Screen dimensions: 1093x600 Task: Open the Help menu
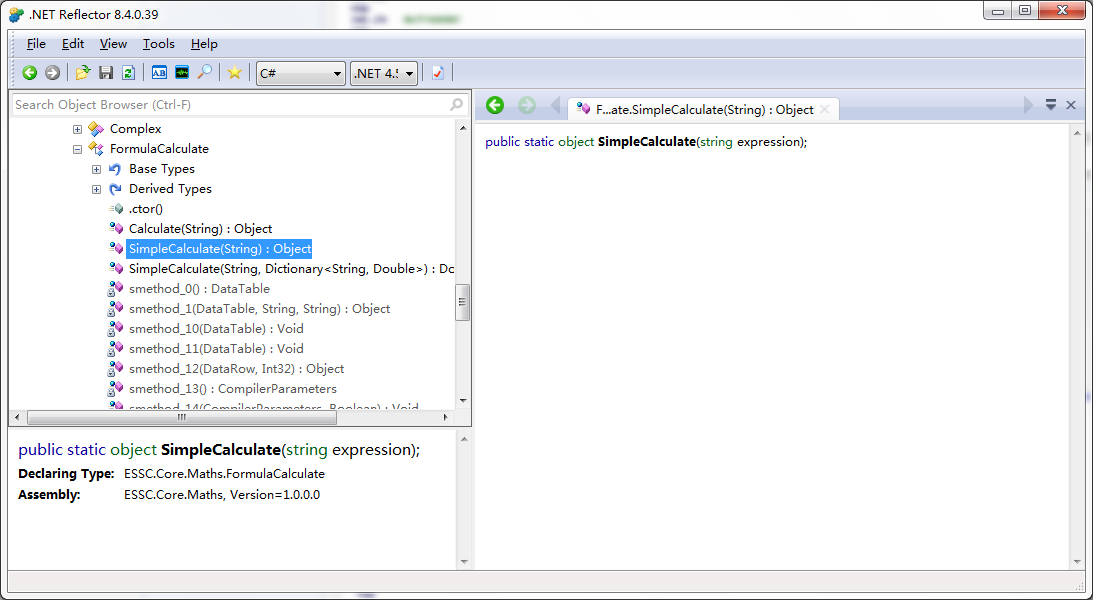[x=204, y=44]
